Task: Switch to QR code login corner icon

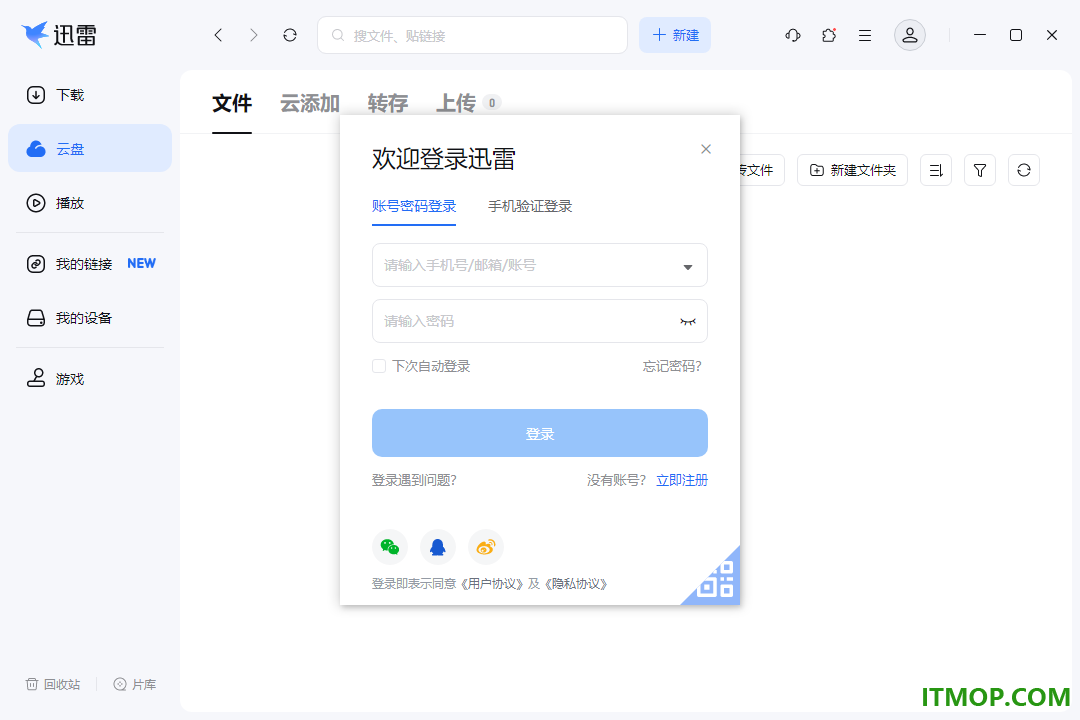Action: (x=718, y=581)
